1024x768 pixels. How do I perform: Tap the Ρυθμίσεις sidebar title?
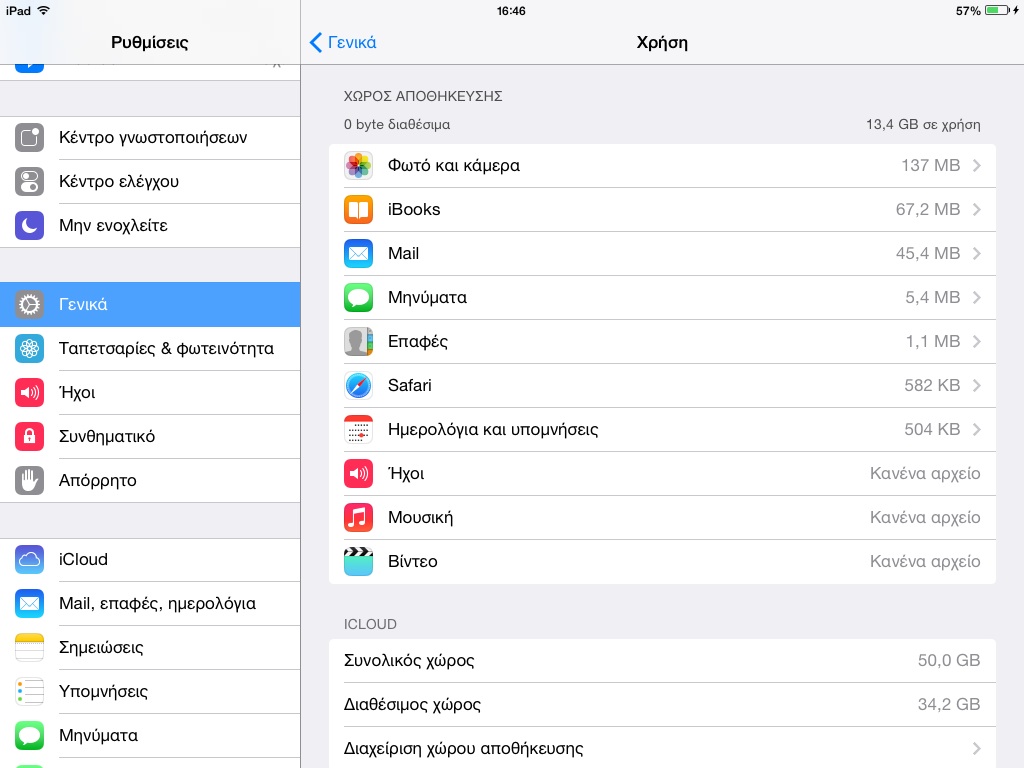[150, 42]
